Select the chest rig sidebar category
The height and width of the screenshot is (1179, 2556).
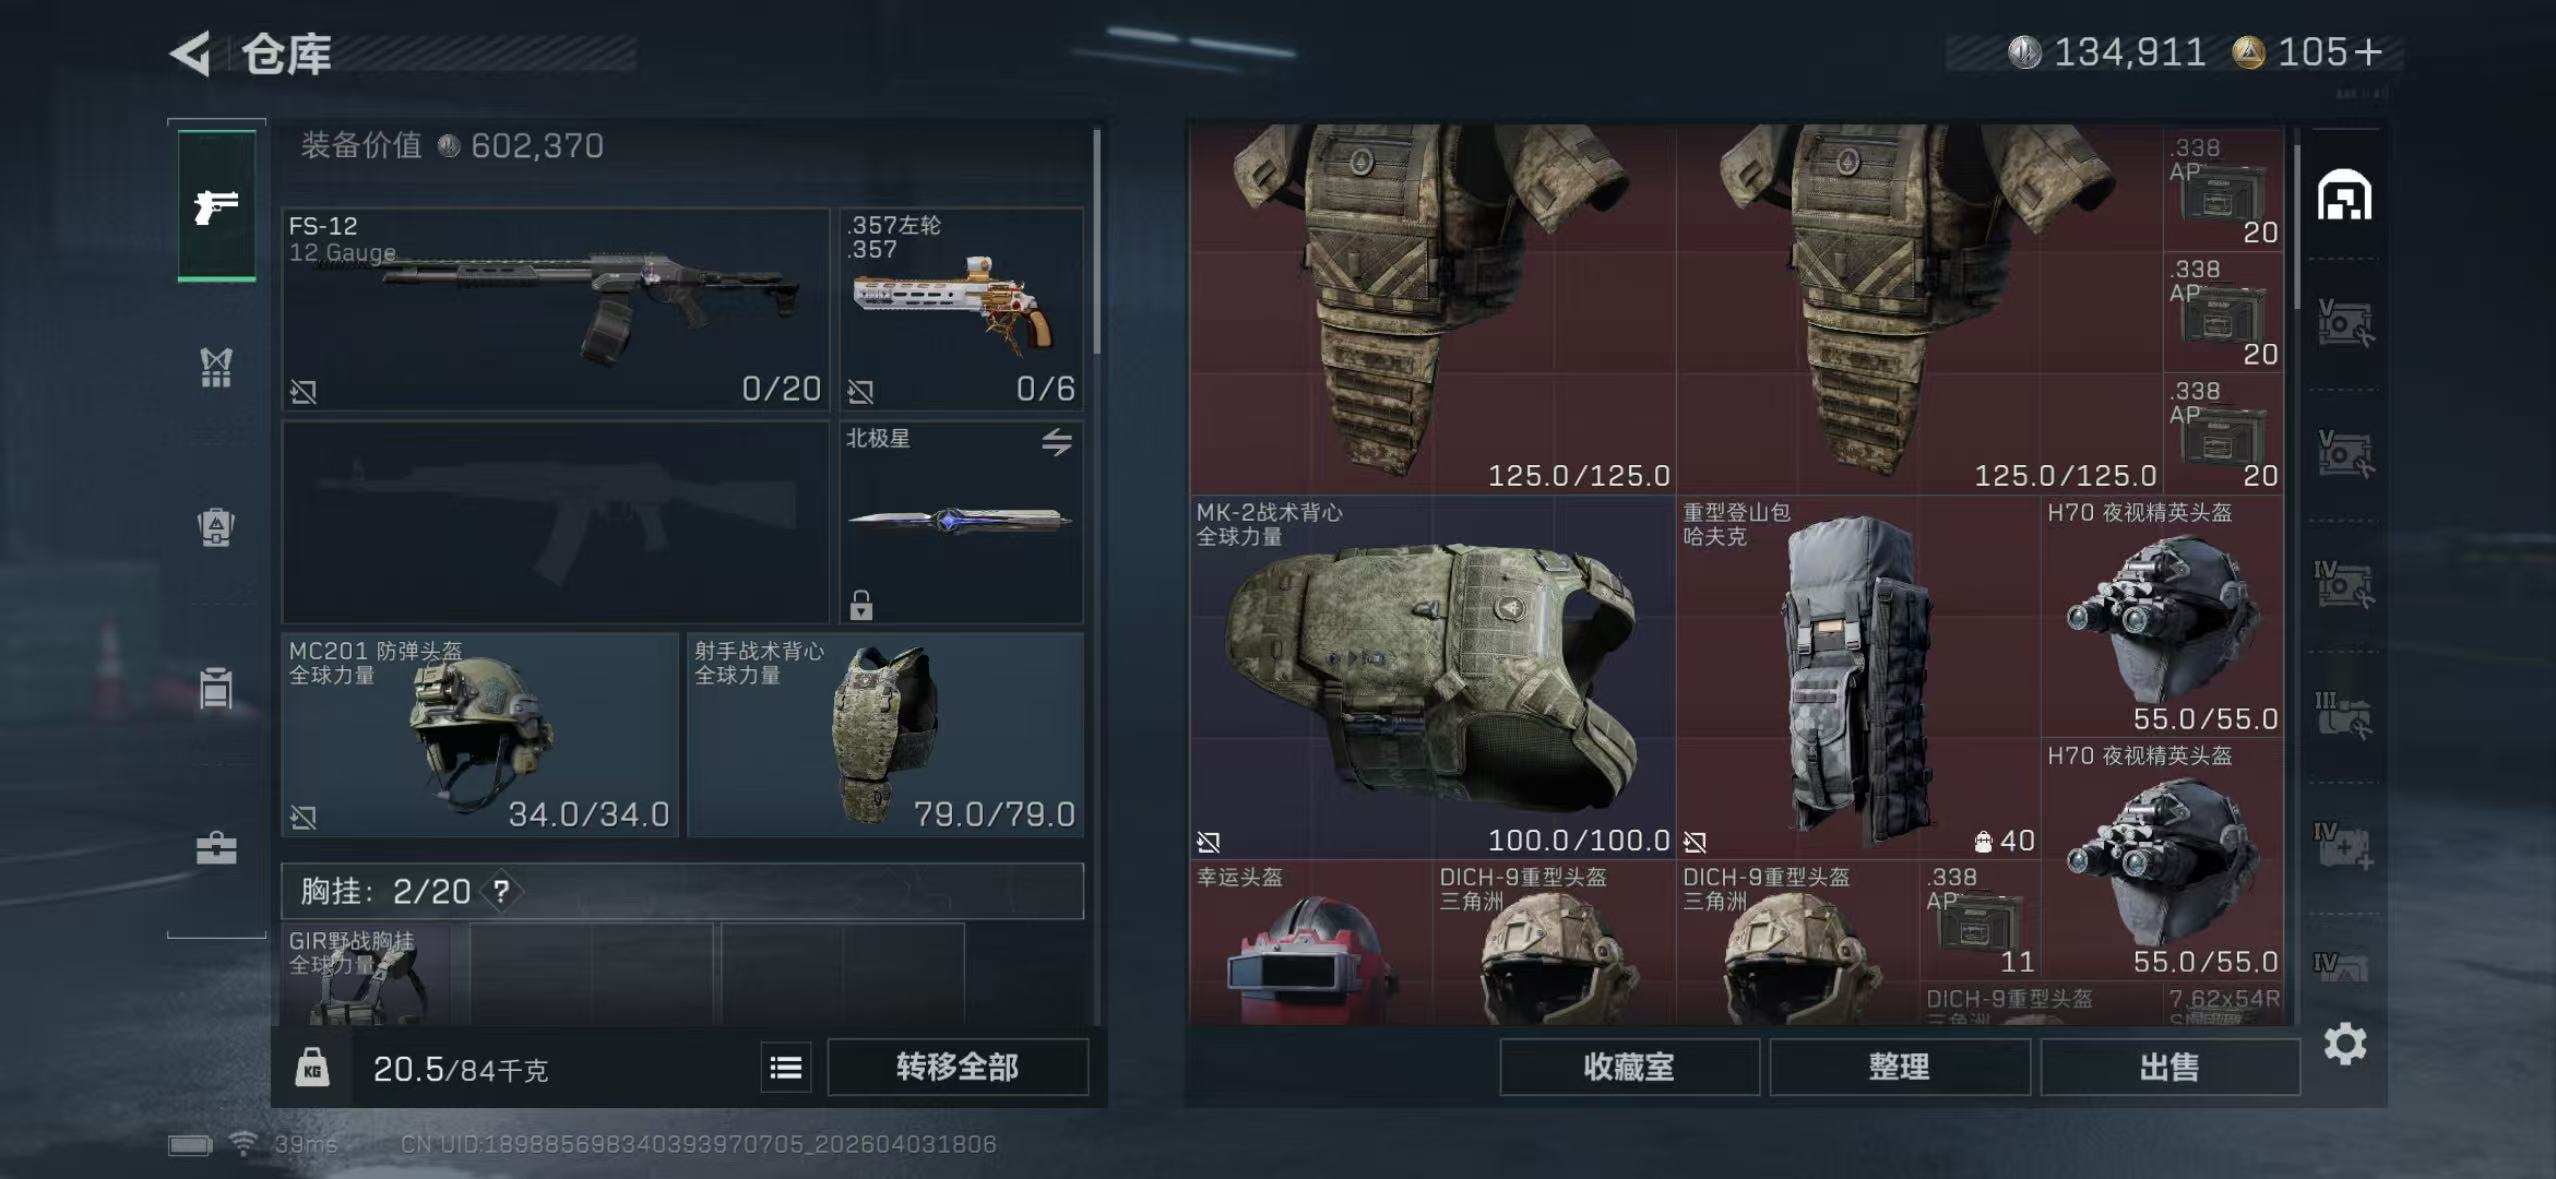point(217,367)
